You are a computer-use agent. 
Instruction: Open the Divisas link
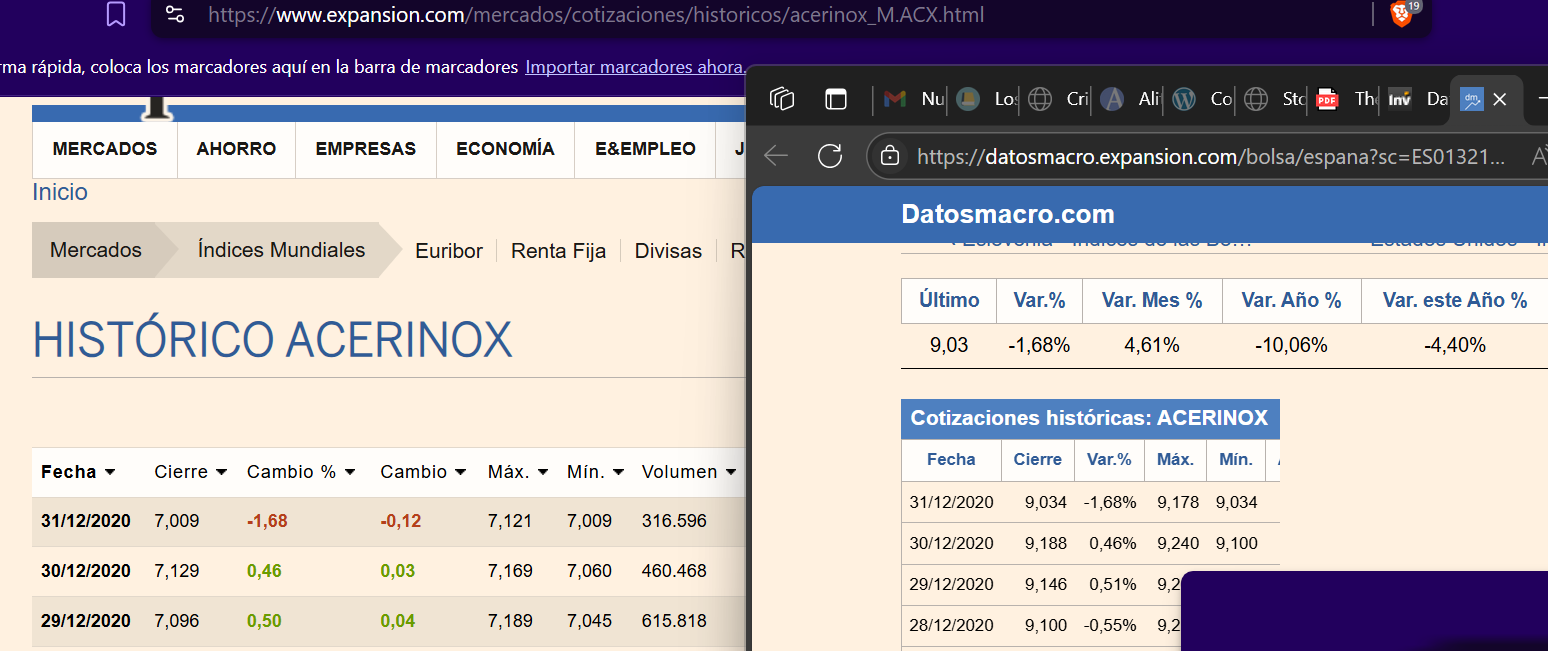[668, 251]
